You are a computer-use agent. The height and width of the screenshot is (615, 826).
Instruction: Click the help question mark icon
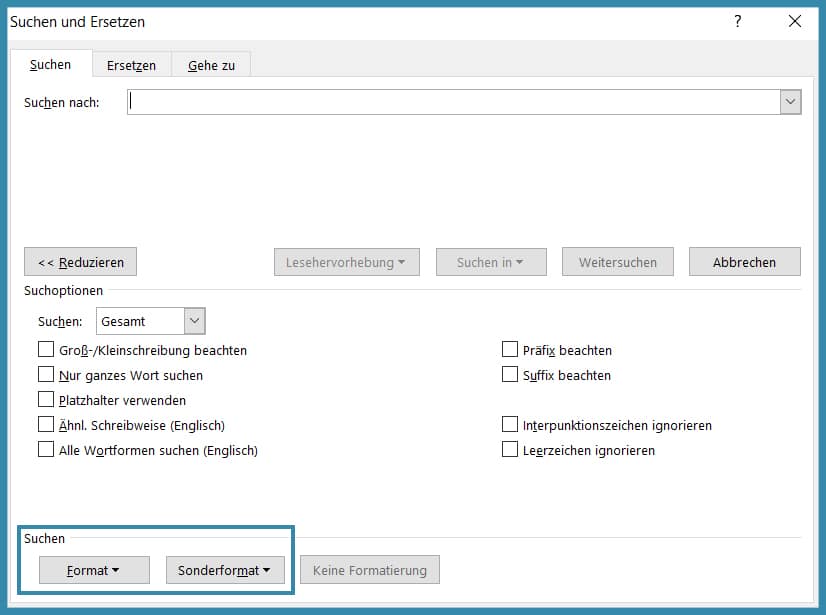[738, 21]
